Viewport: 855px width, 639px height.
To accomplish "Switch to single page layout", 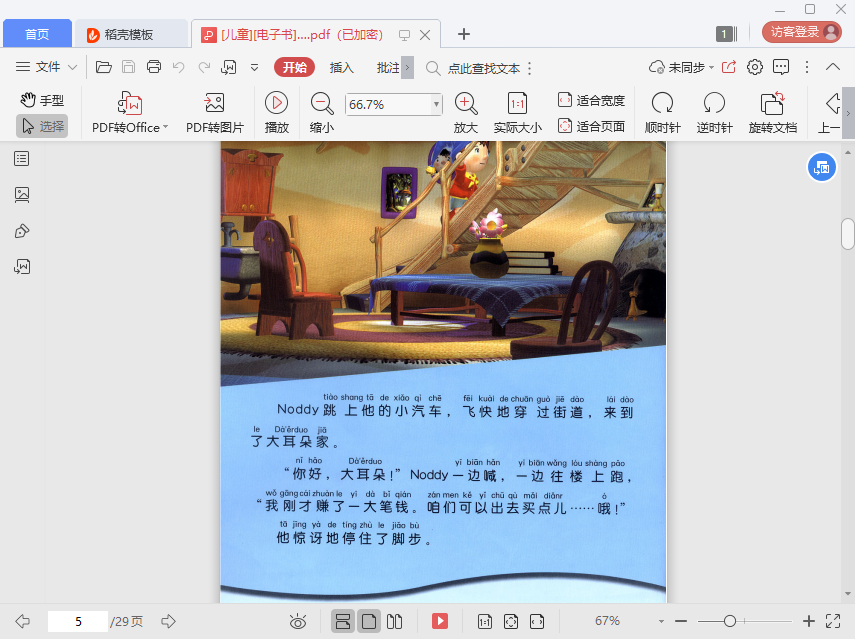I will click(369, 621).
